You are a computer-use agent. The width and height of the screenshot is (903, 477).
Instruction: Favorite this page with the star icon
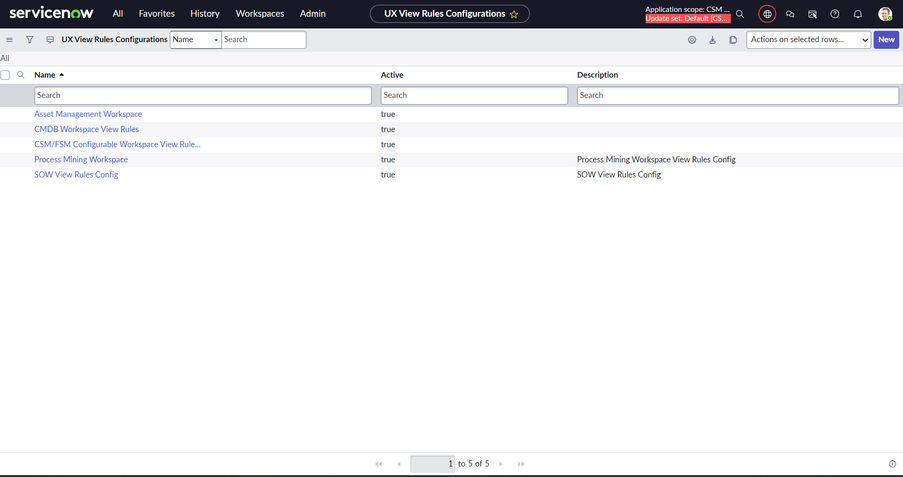(x=514, y=14)
